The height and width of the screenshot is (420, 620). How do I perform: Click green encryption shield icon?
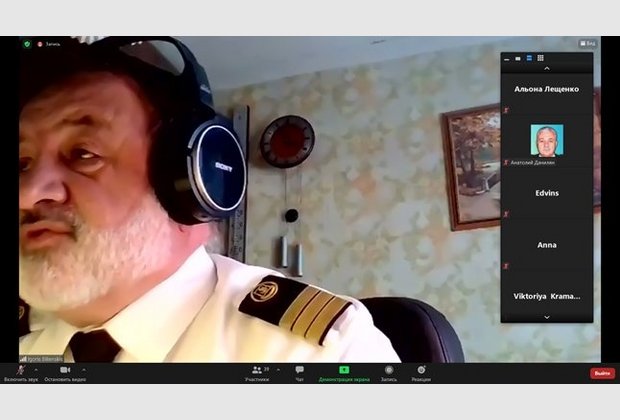pyautogui.click(x=27, y=44)
